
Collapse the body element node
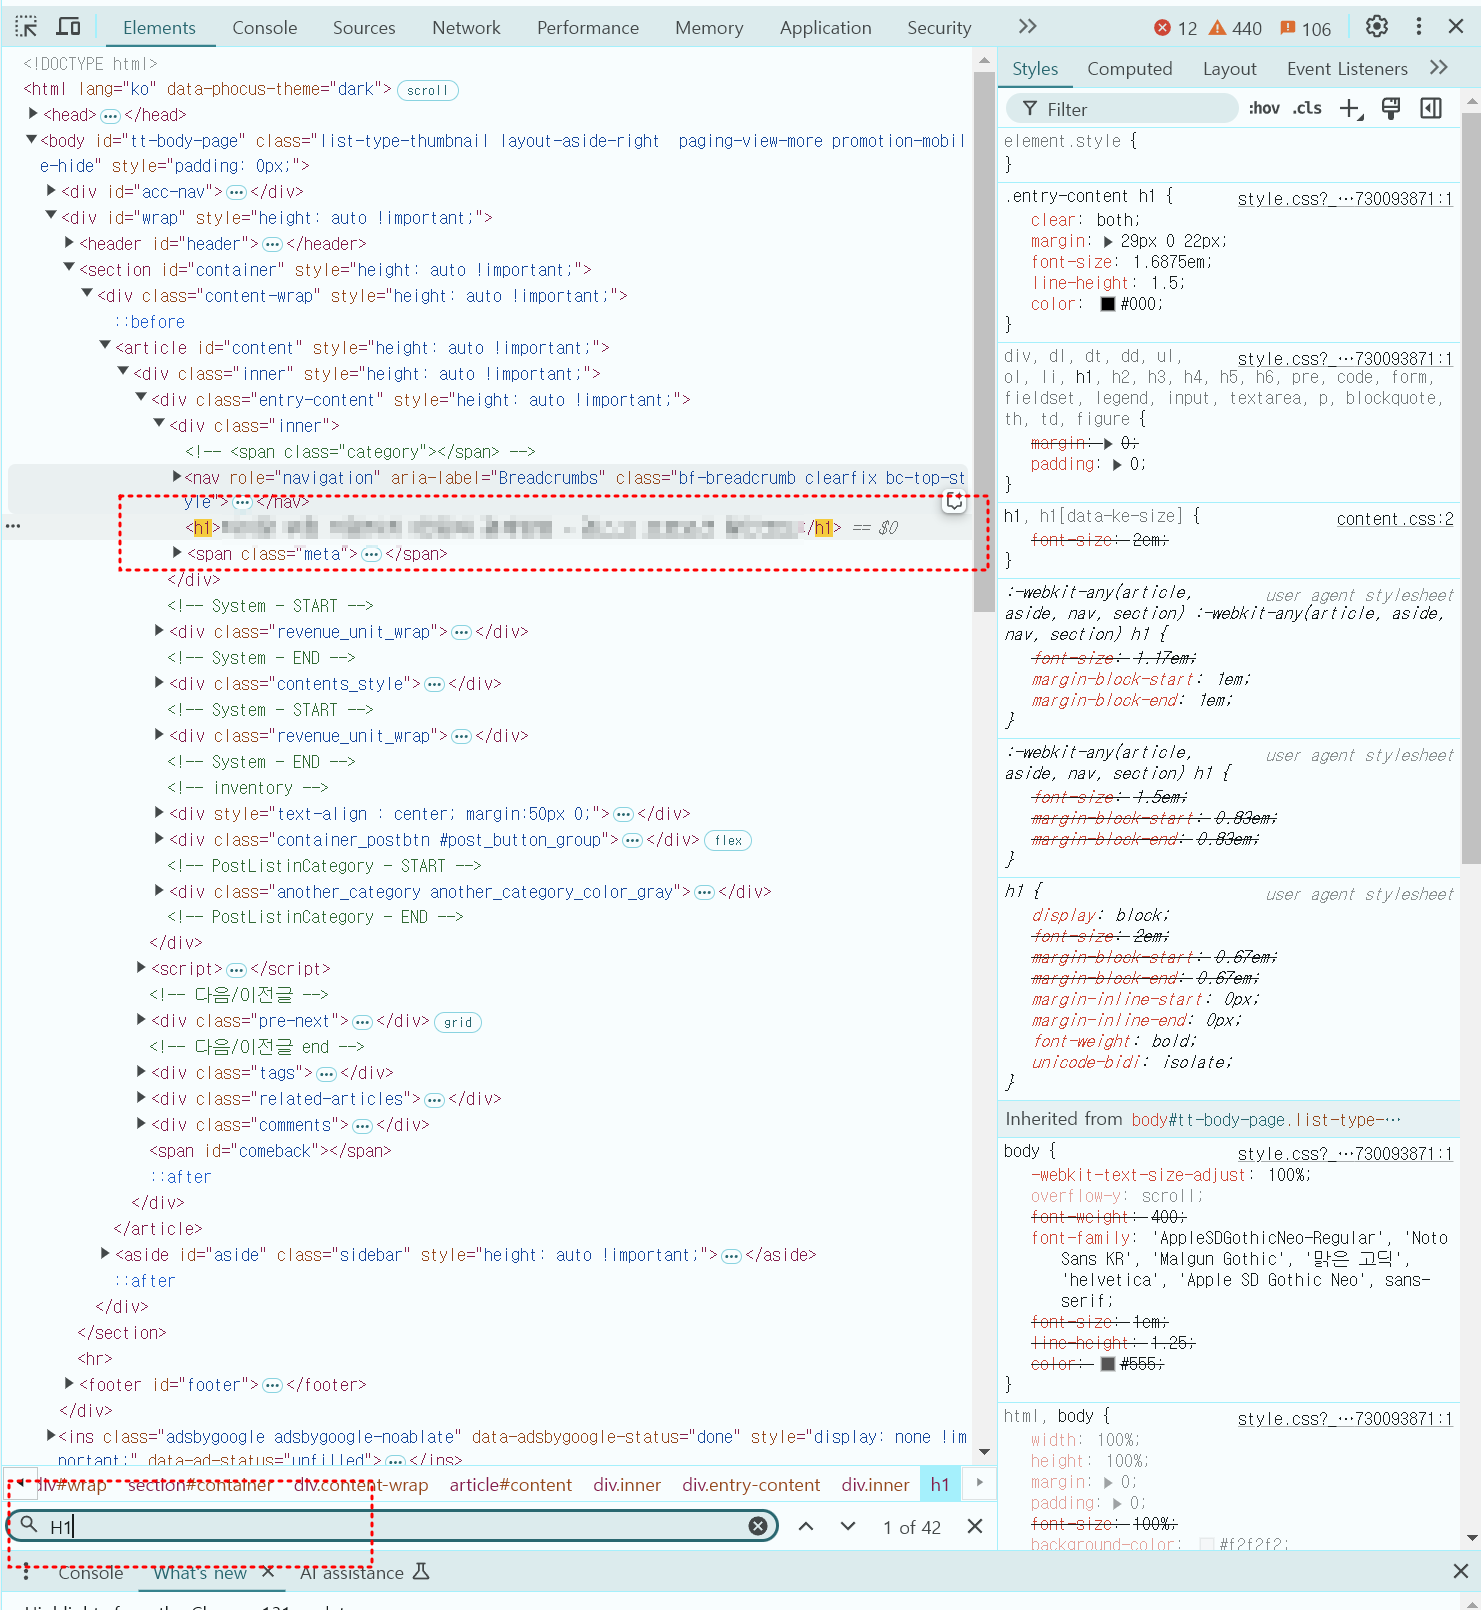pyautogui.click(x=31, y=140)
